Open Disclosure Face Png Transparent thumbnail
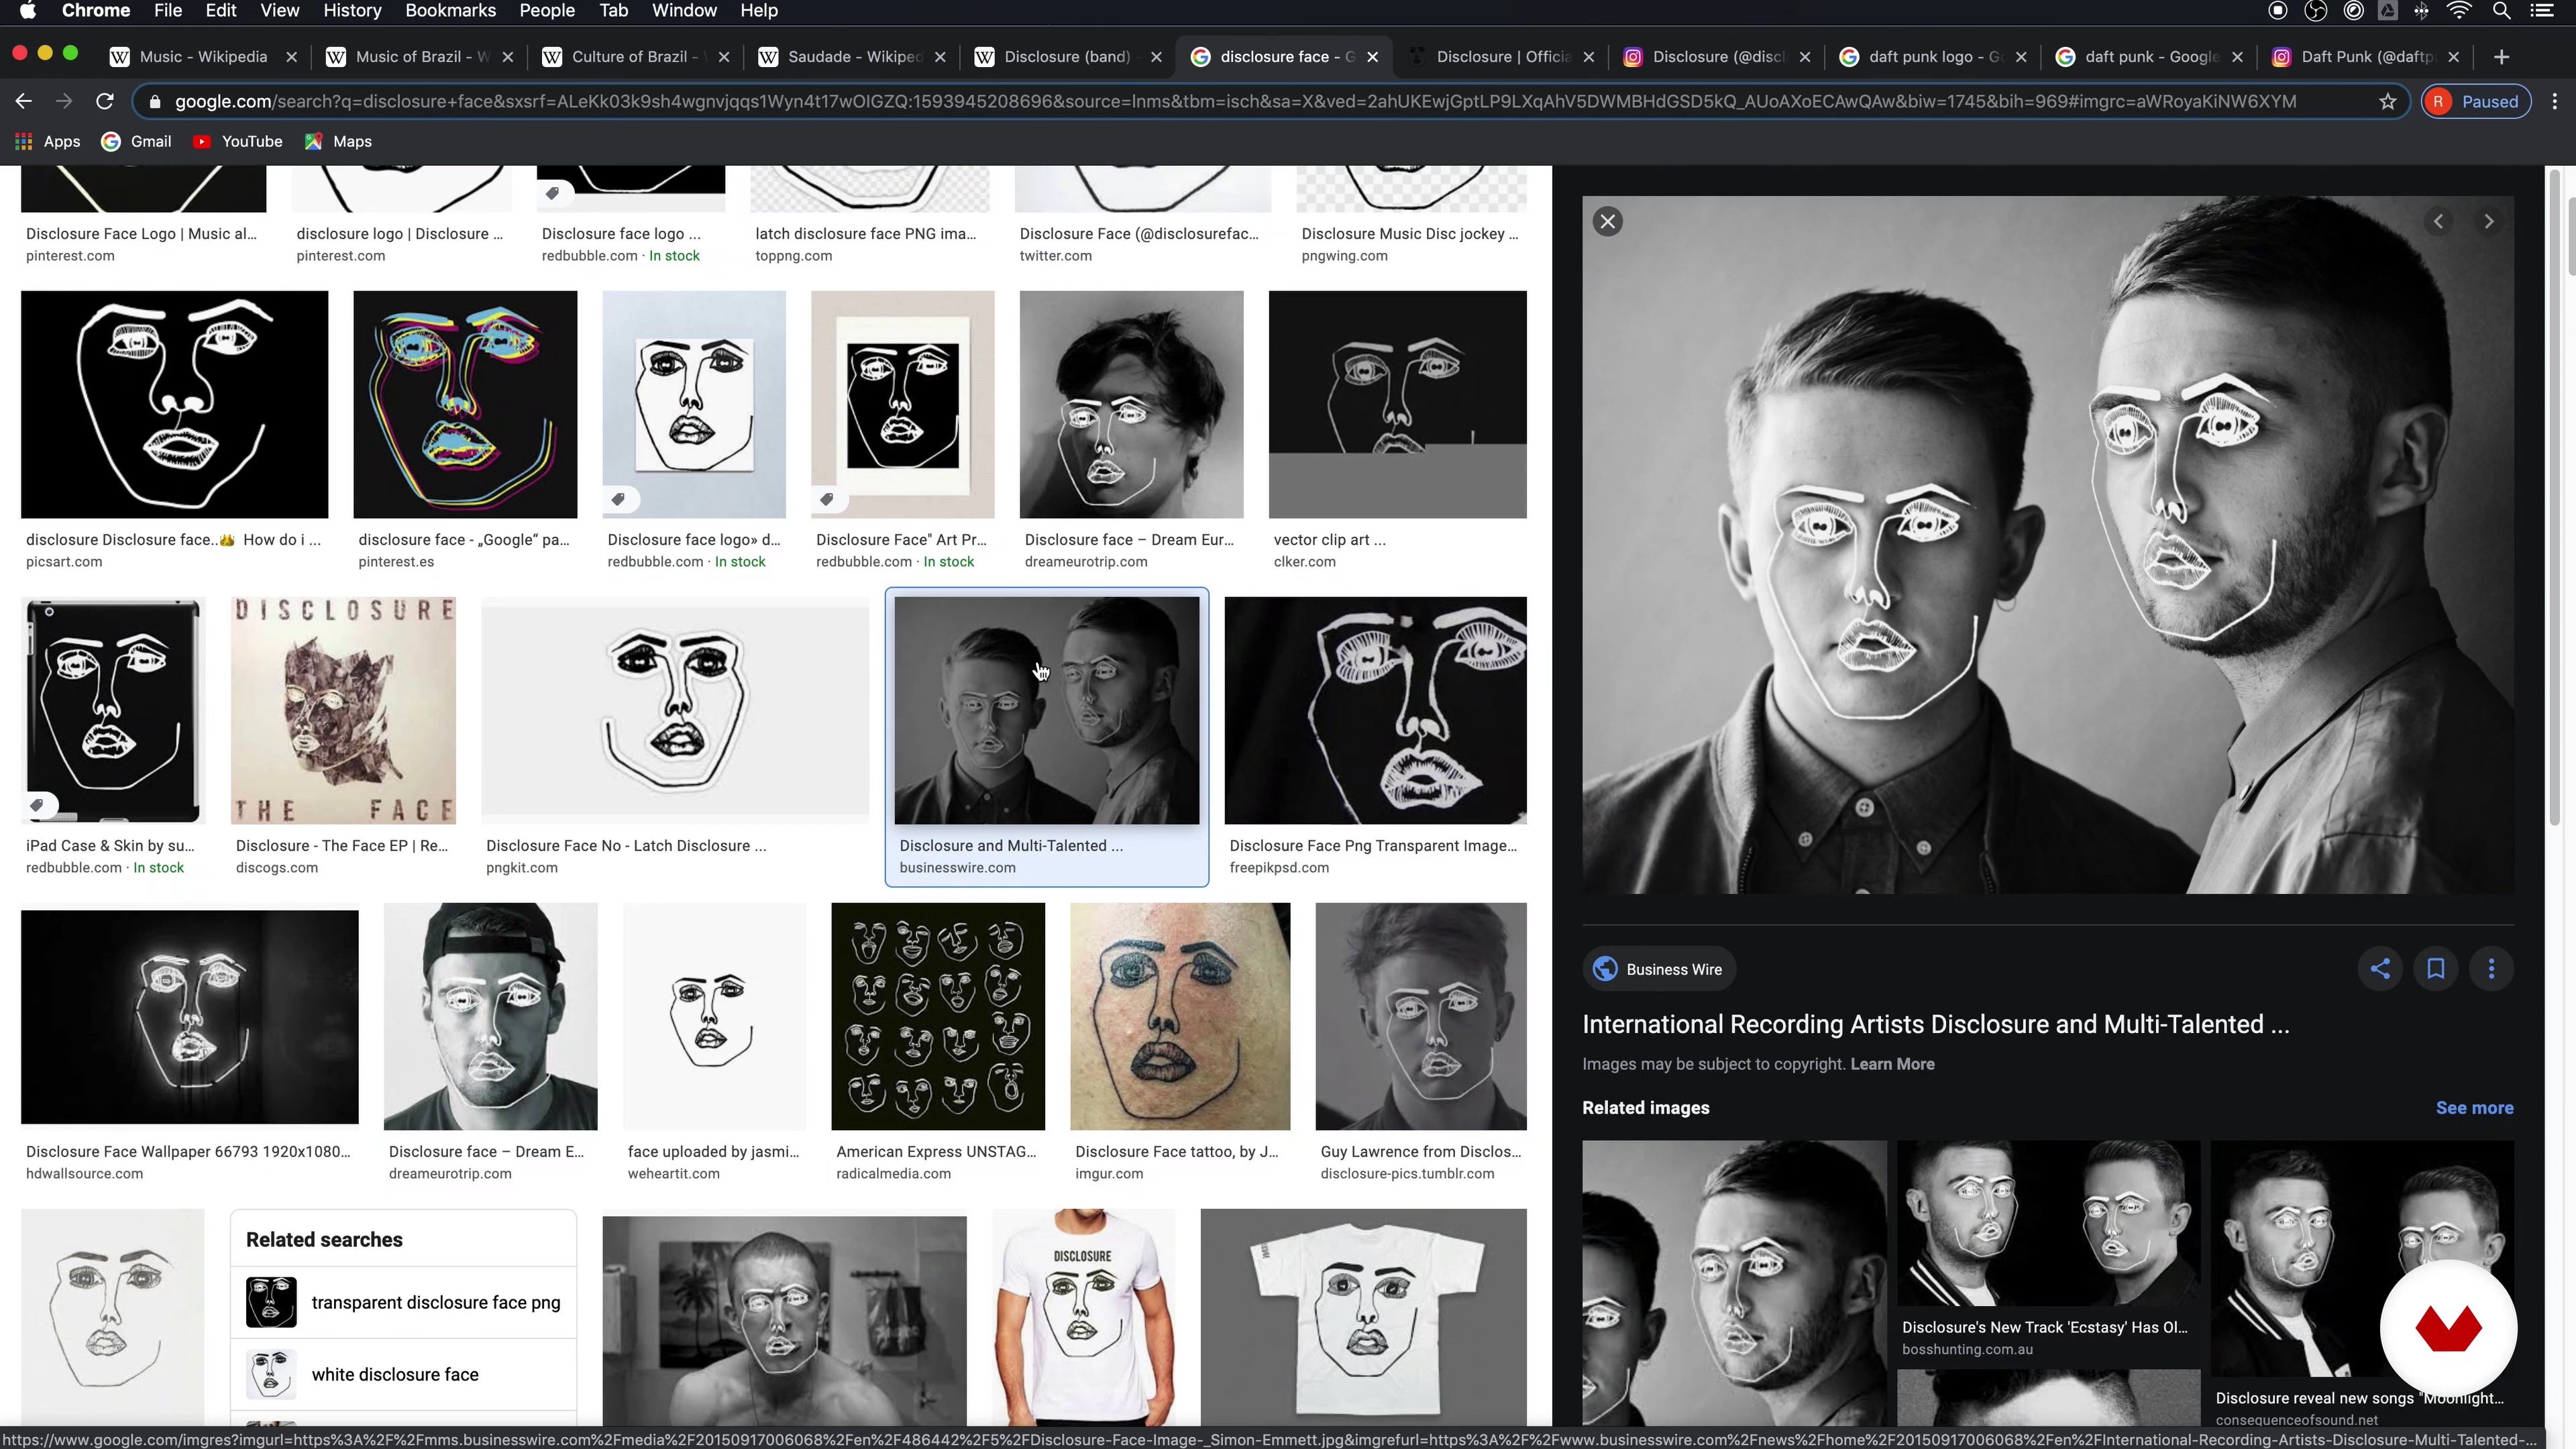The width and height of the screenshot is (2576, 1449). click(1375, 710)
